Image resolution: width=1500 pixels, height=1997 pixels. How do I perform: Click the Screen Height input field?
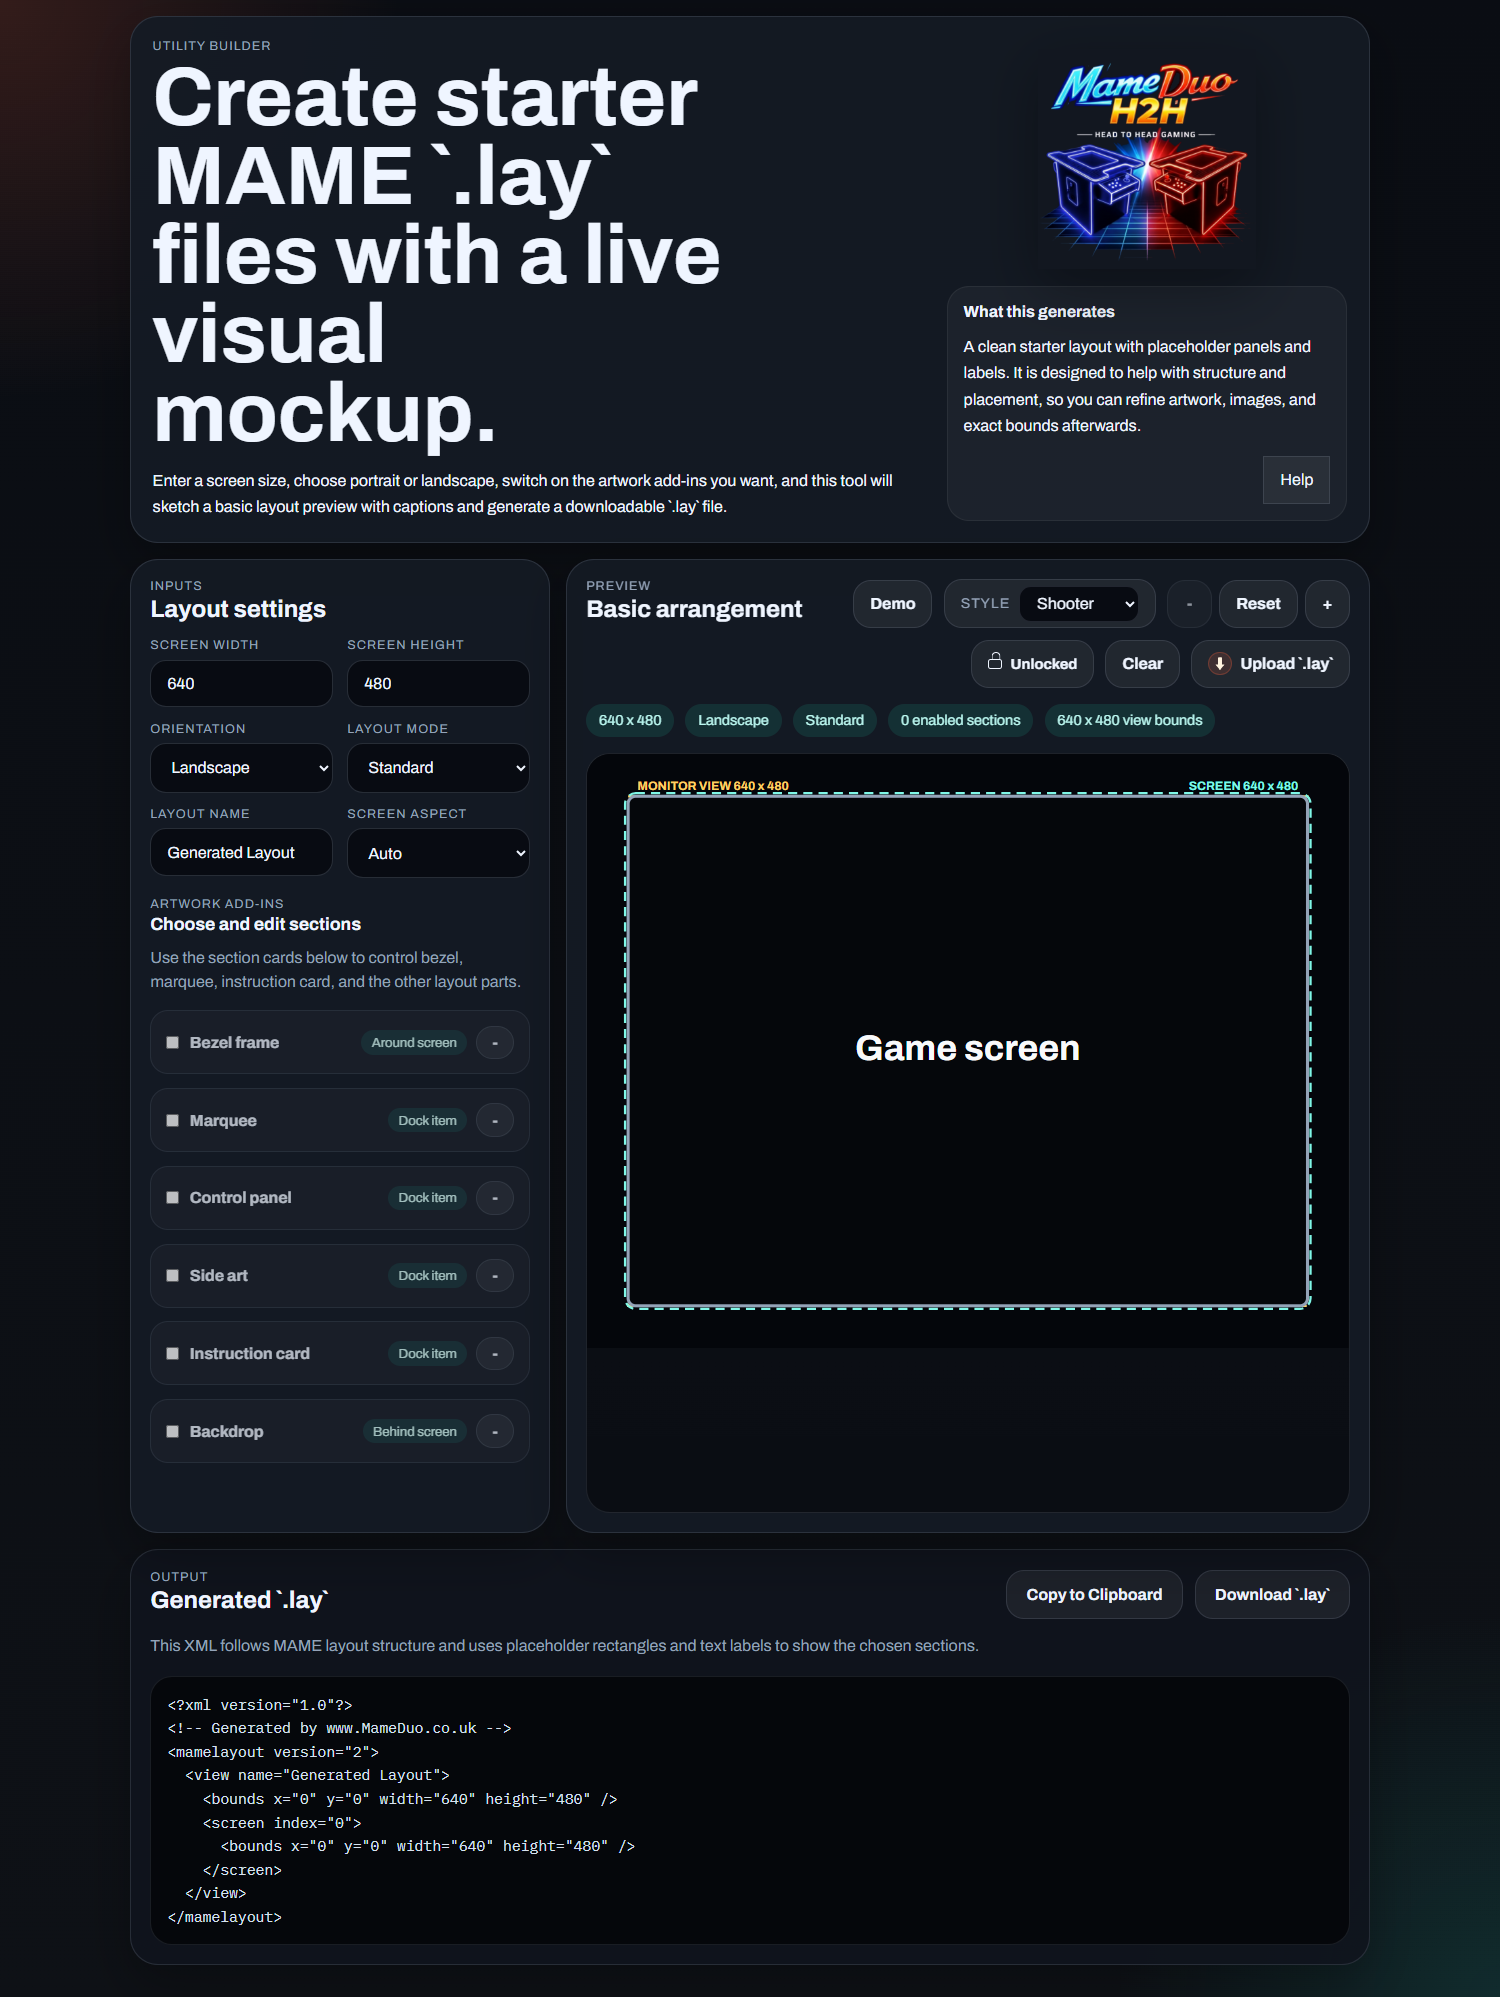(438, 684)
